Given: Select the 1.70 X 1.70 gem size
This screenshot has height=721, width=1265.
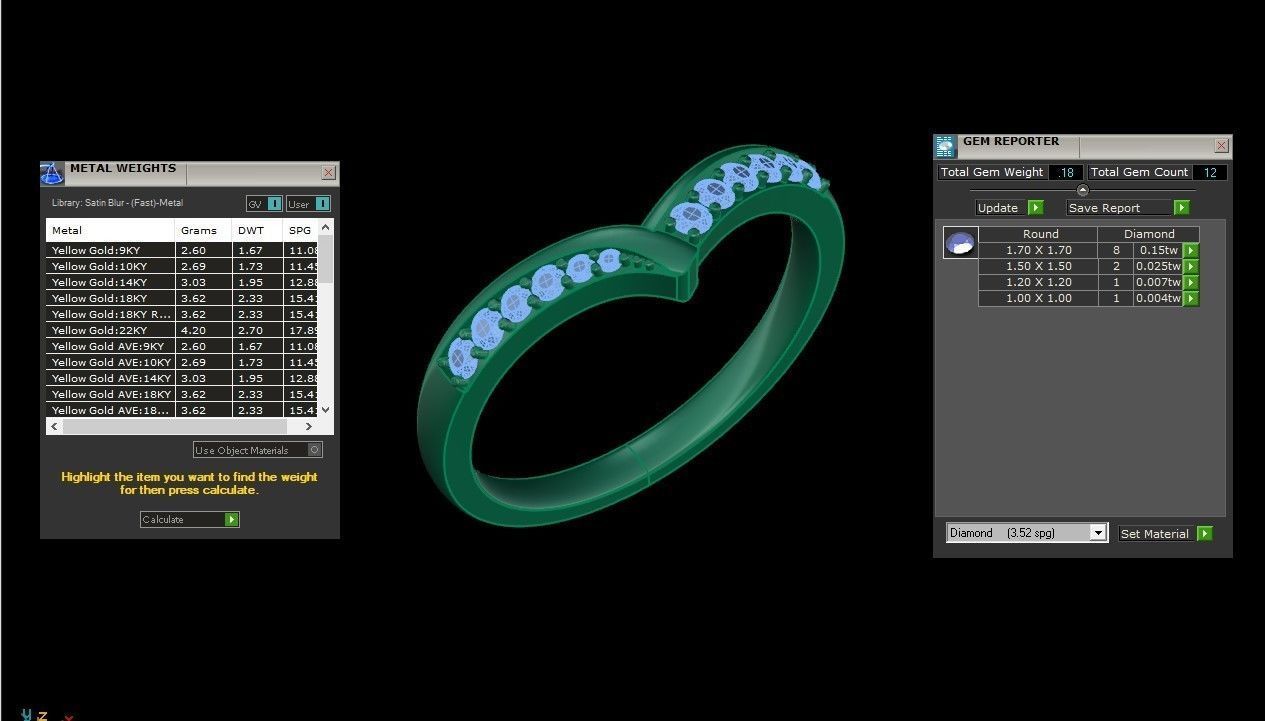Looking at the screenshot, I should point(1038,250).
